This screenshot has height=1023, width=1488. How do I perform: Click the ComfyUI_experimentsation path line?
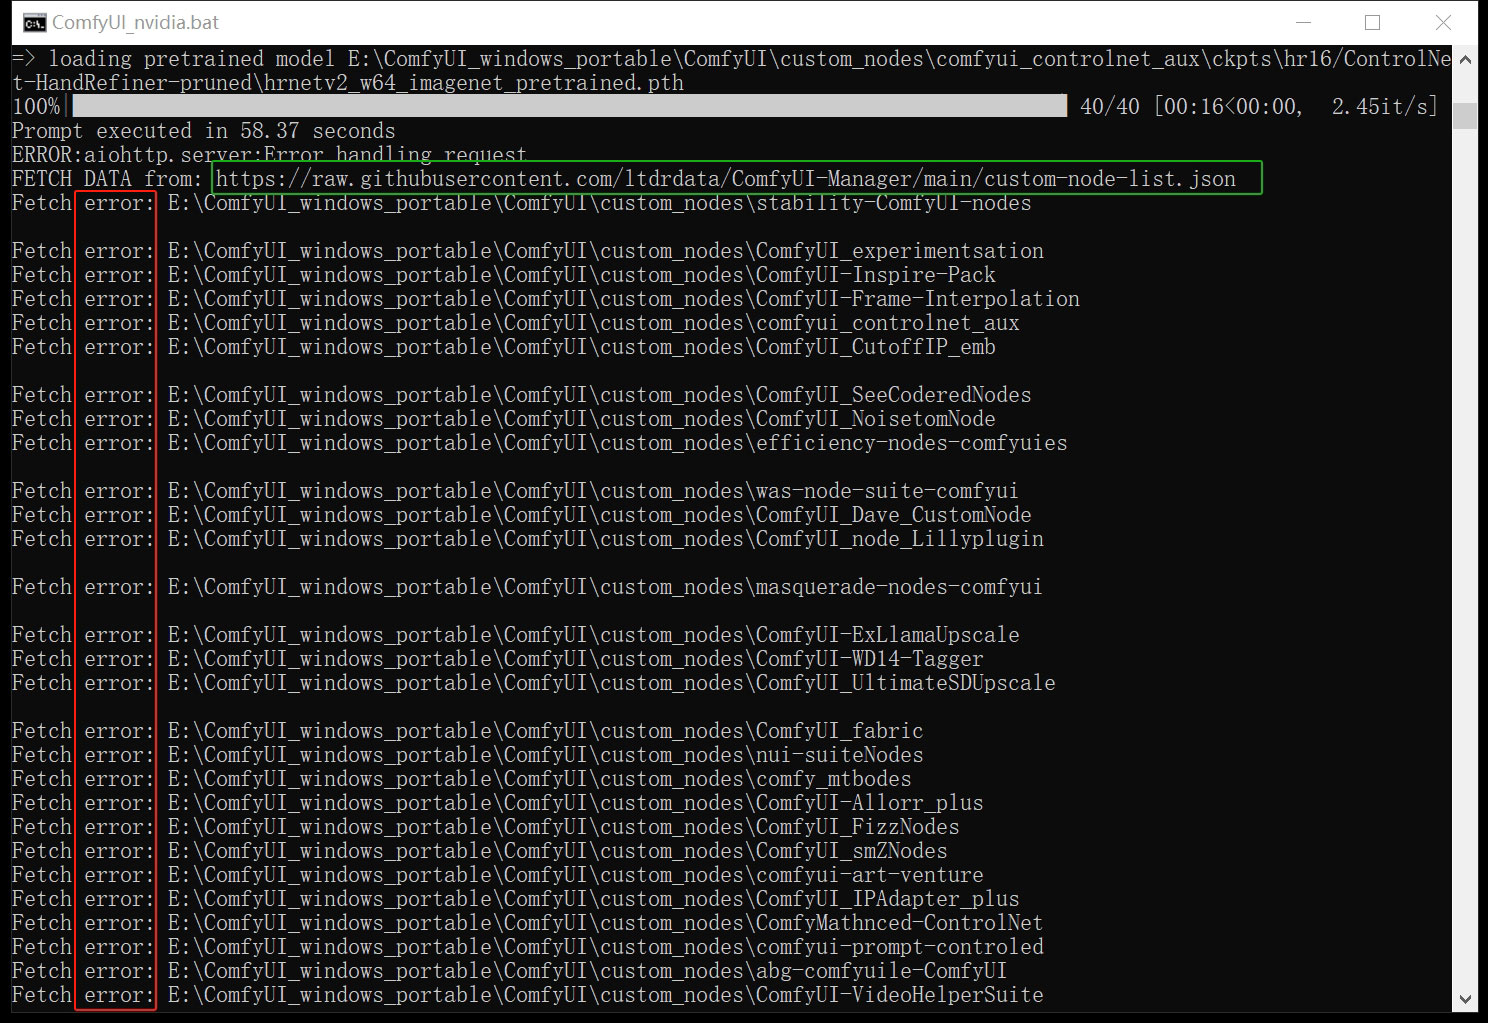click(x=527, y=251)
